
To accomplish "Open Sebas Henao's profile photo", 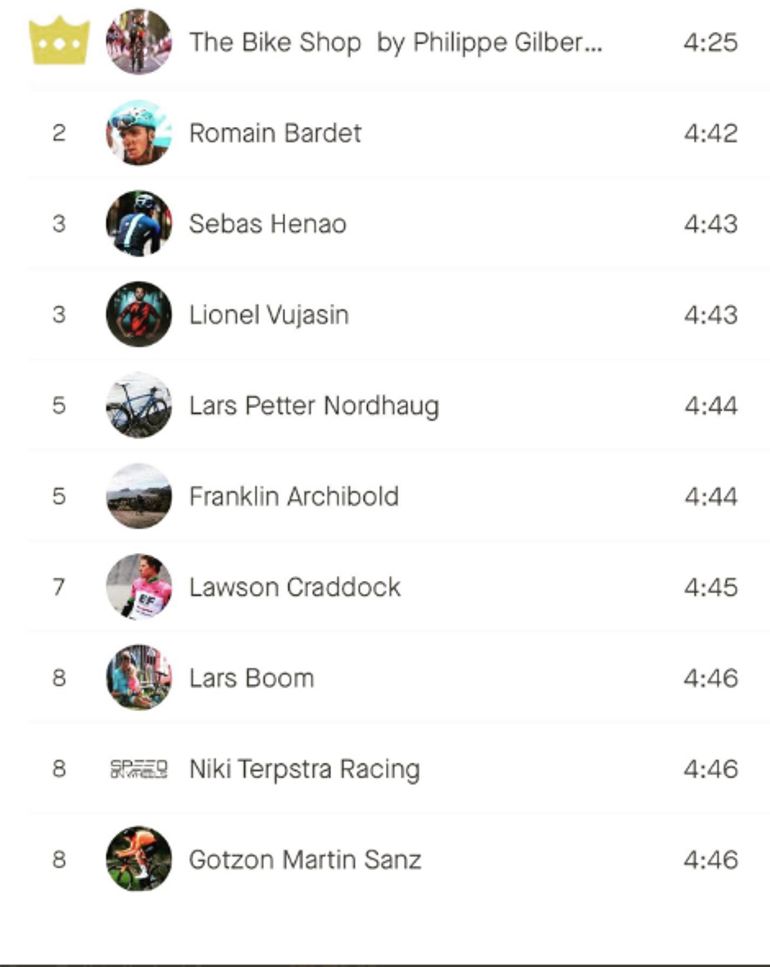I will pos(139,224).
